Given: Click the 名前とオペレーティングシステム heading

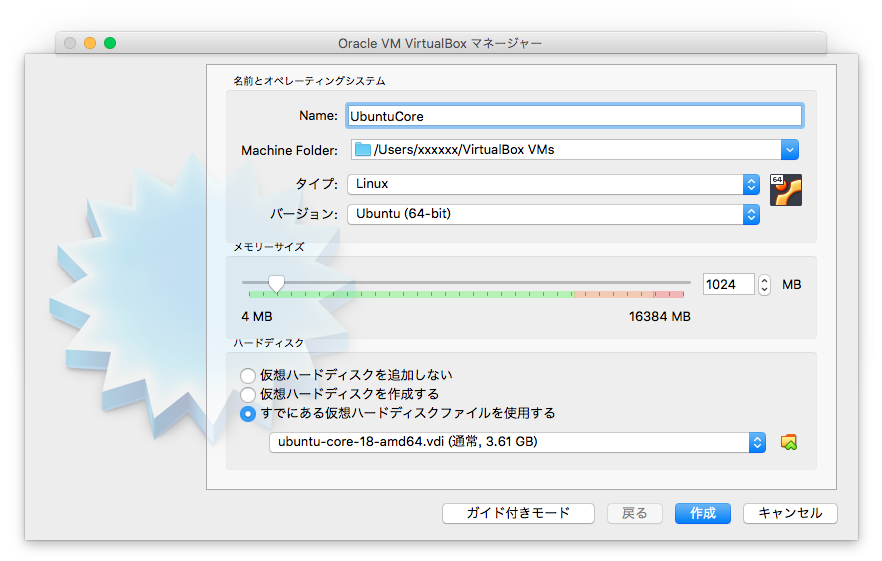Looking at the screenshot, I should pyautogui.click(x=309, y=81).
